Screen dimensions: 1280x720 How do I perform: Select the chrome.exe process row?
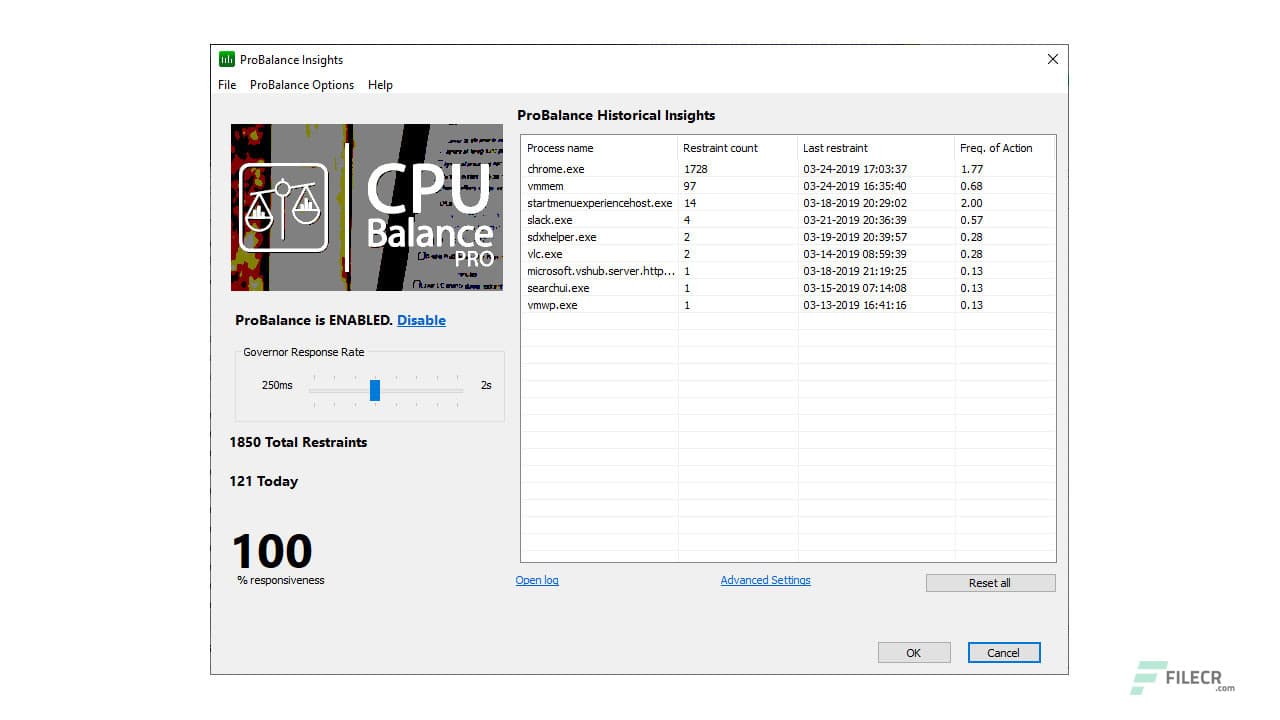tap(600, 169)
